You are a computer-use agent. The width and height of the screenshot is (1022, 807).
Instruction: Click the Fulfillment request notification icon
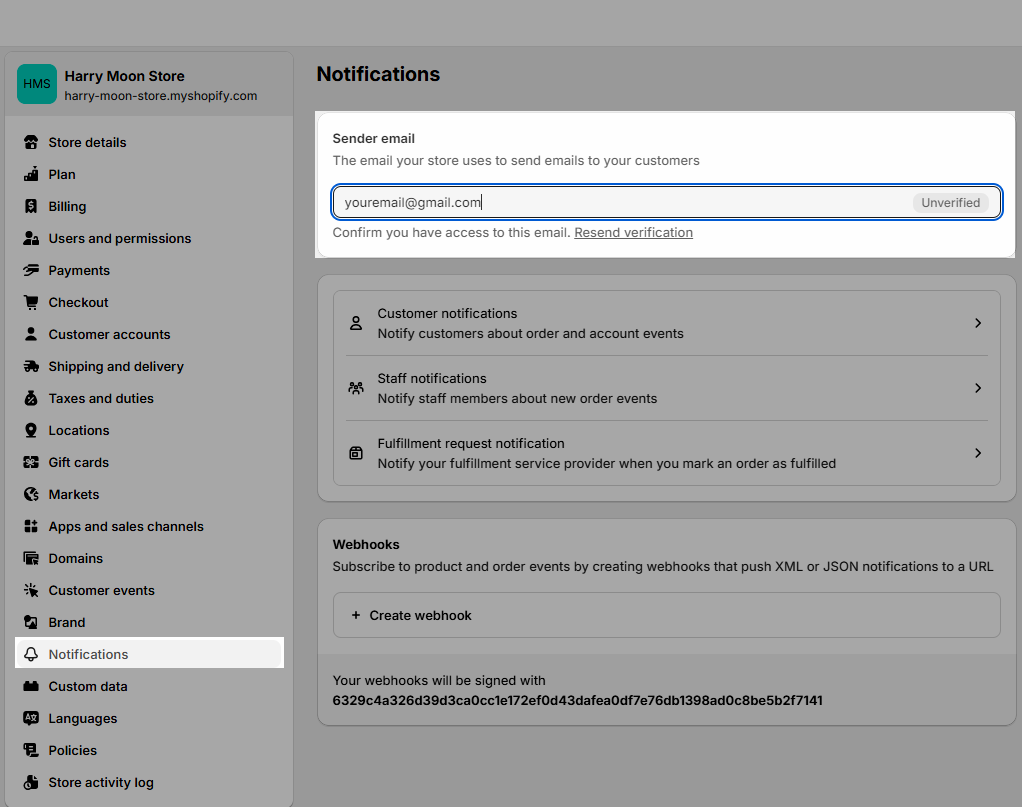point(356,453)
